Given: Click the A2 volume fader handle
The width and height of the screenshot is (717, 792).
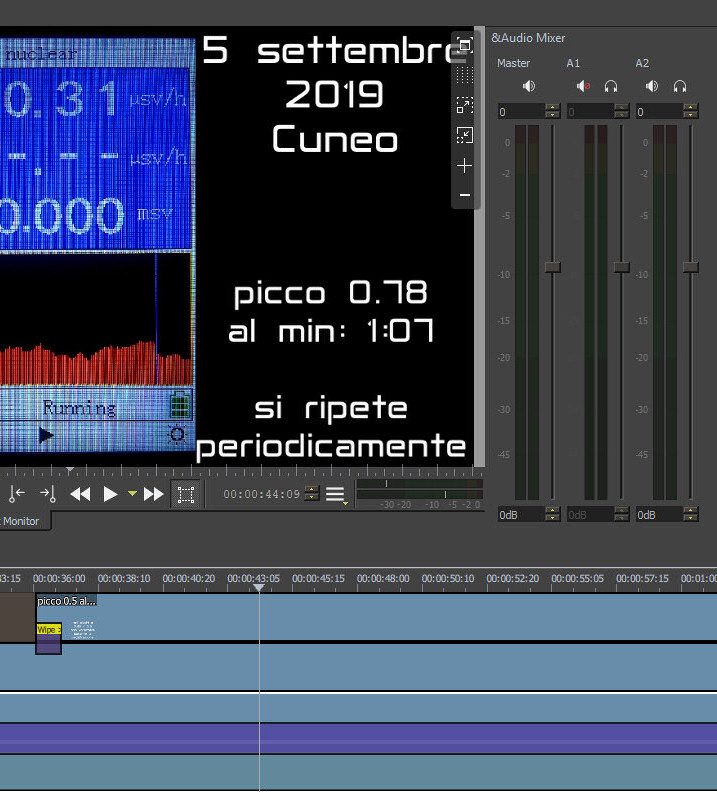Looking at the screenshot, I should point(691,267).
